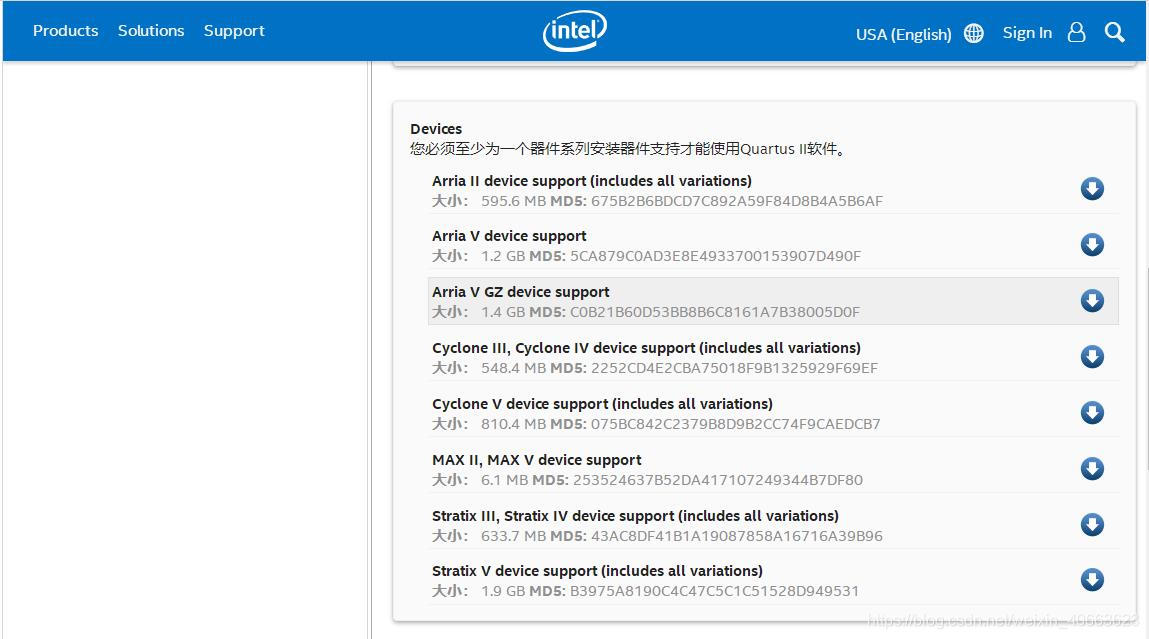
Task: Open the Support menu
Action: coord(234,31)
